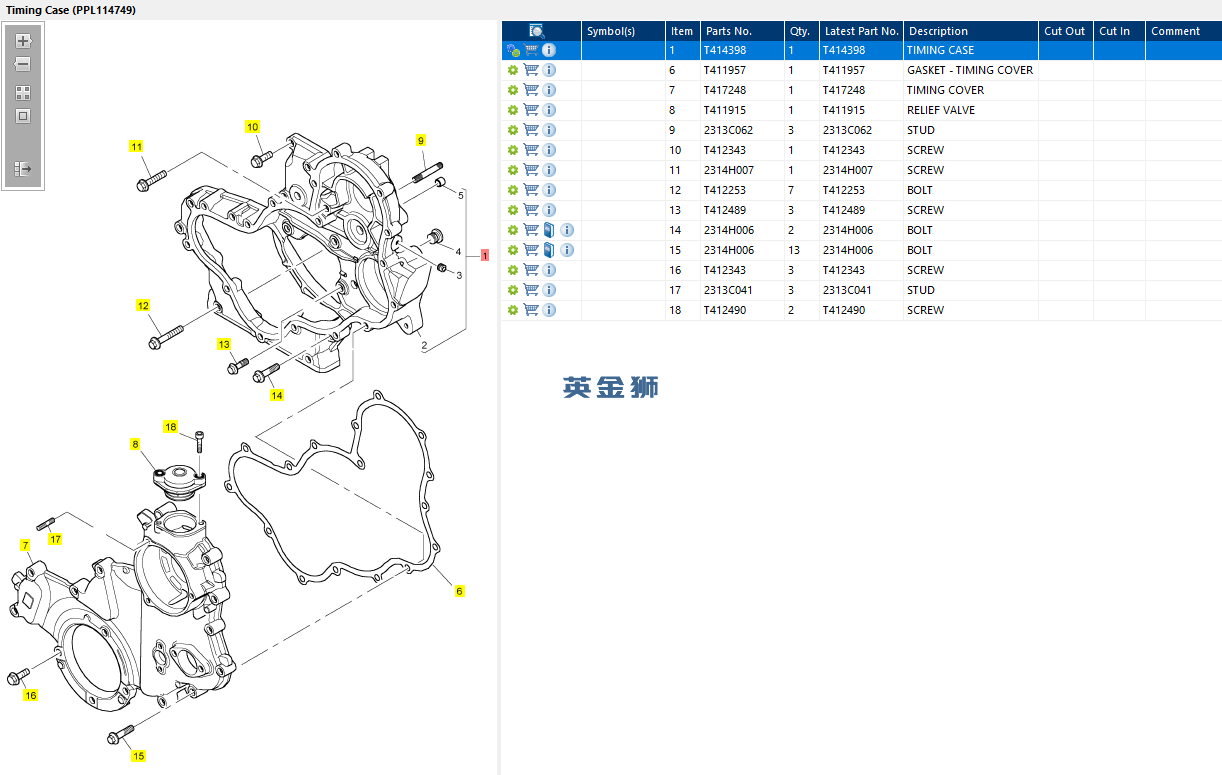
Task: Open info icon for item 15 BOLT
Action: coord(567,250)
